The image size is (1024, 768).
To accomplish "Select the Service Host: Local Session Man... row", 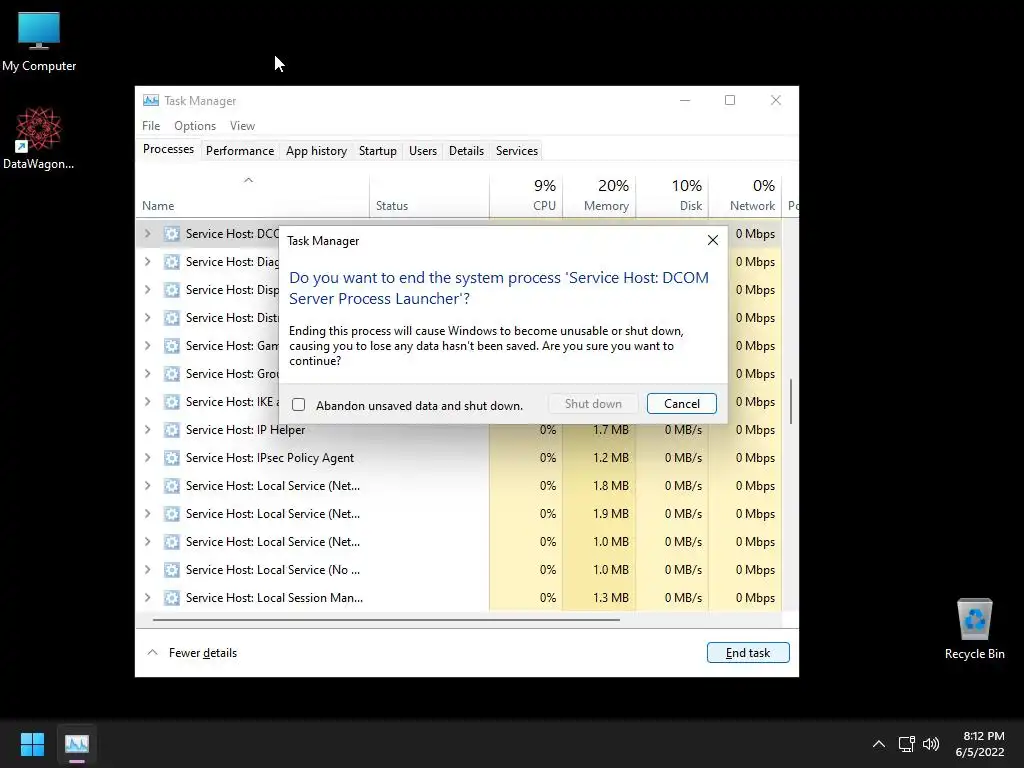I will [x=458, y=598].
